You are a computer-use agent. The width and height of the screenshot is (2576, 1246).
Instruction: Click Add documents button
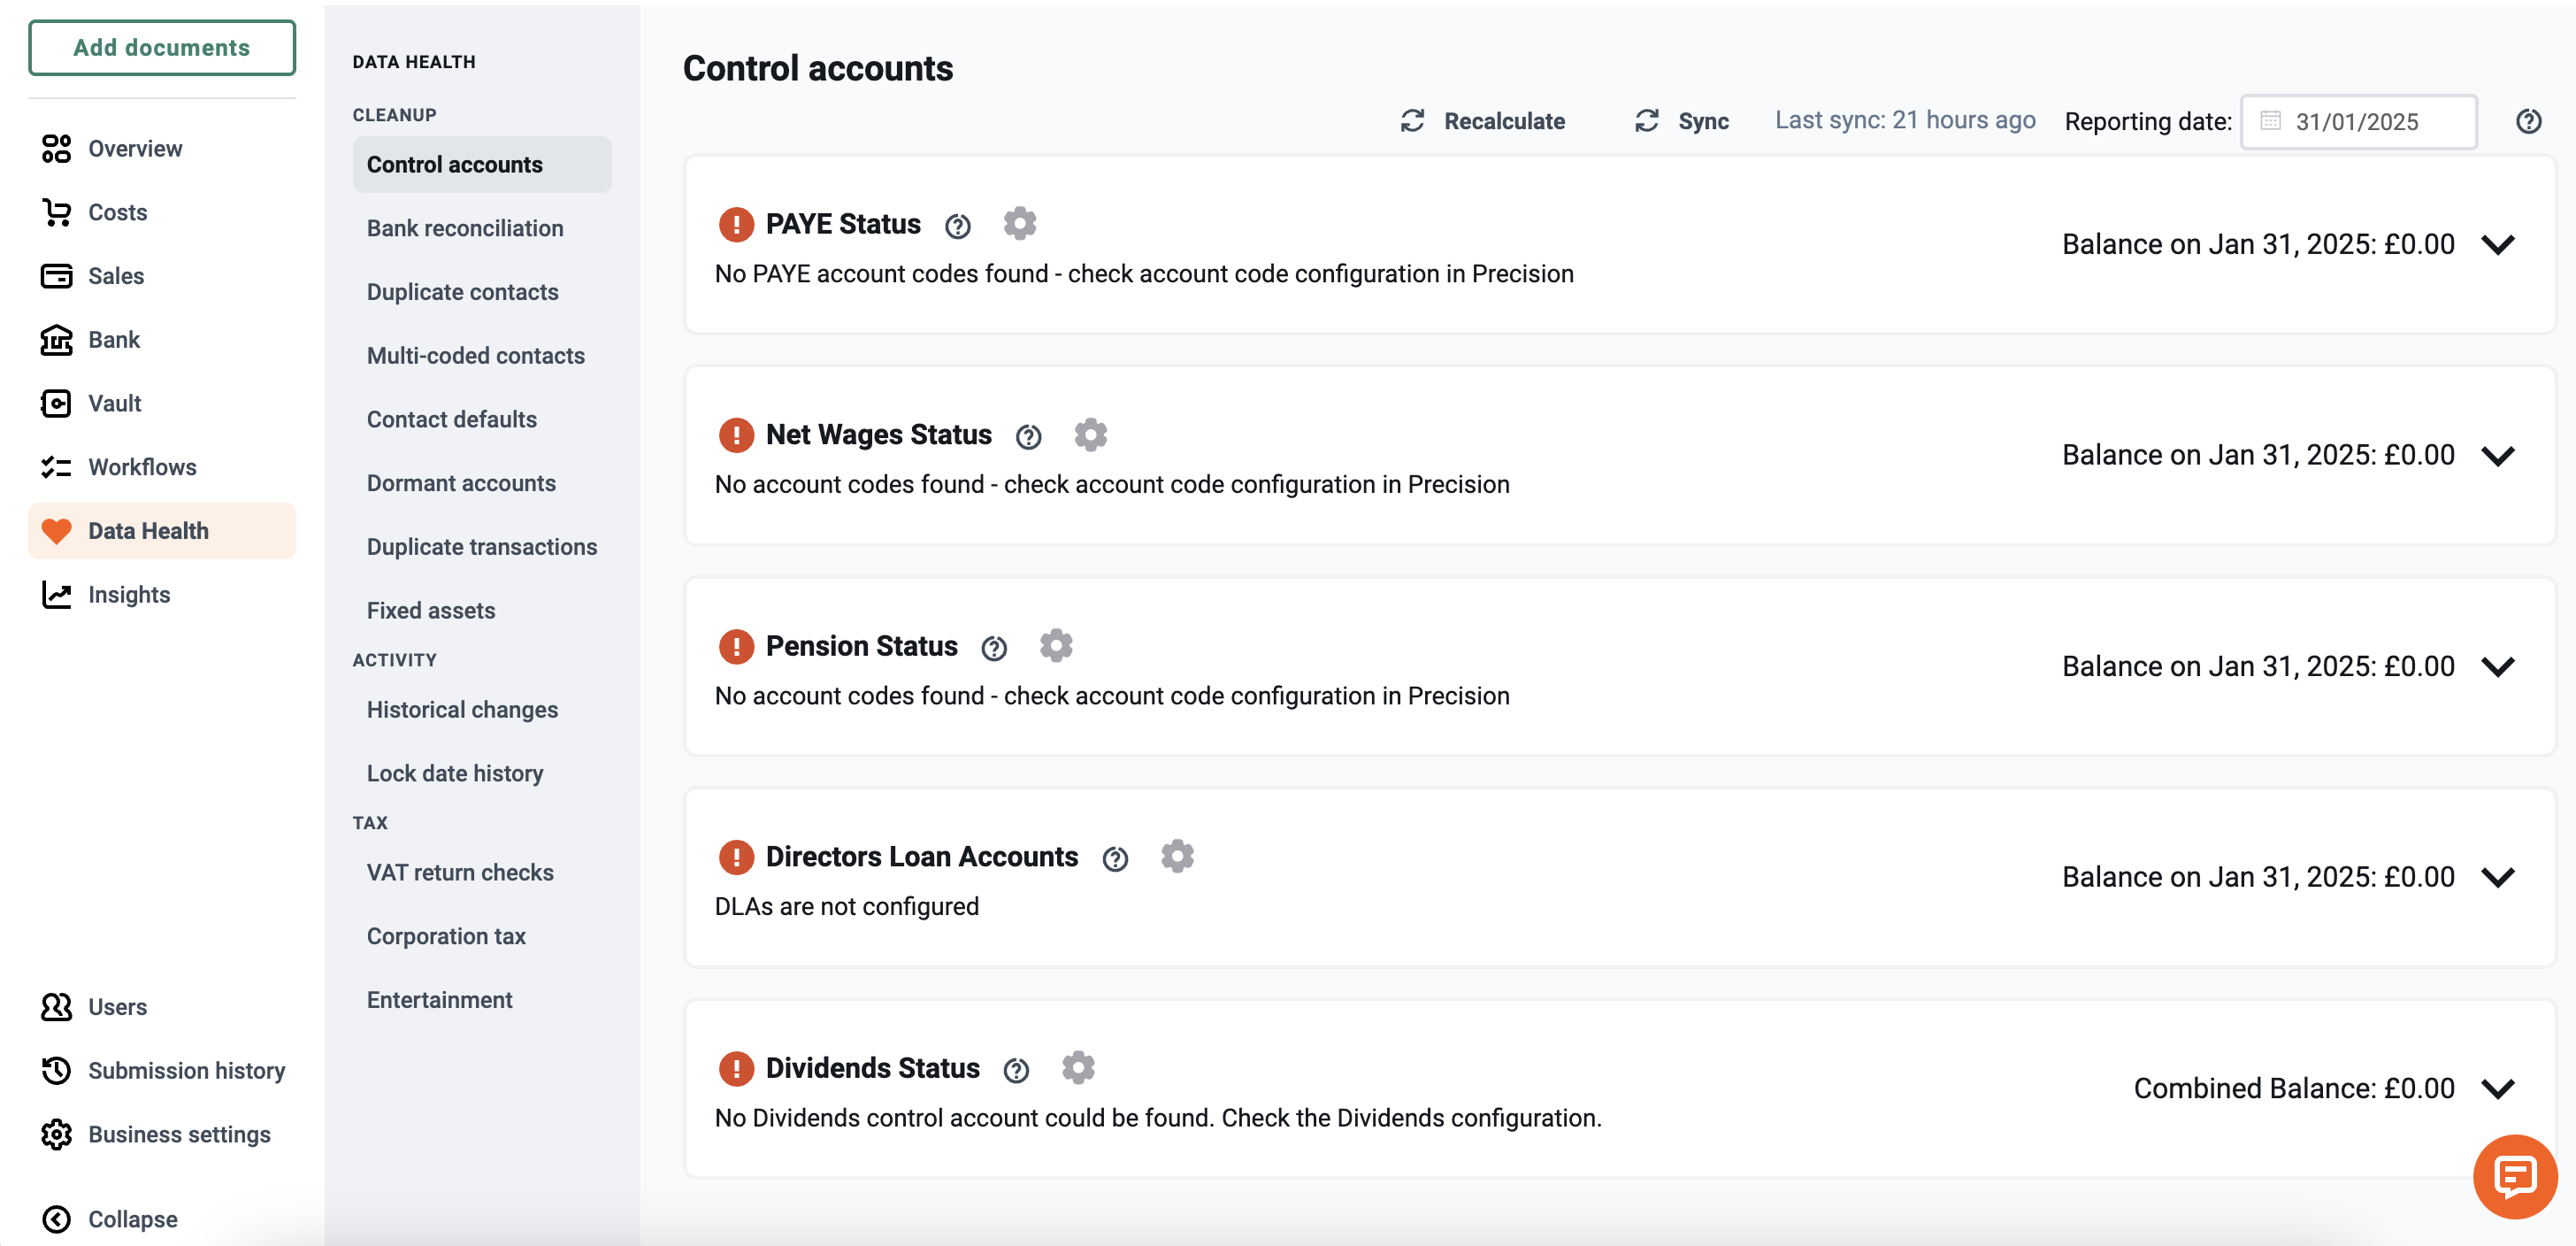click(x=162, y=47)
